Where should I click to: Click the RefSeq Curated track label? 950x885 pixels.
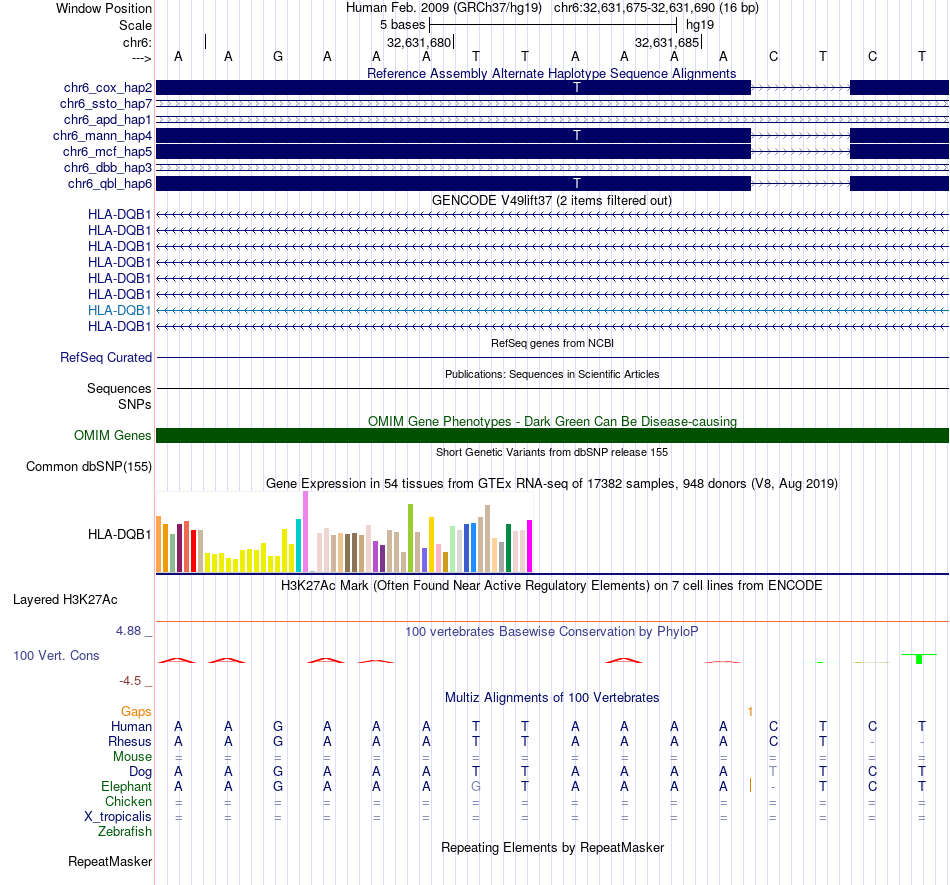(106, 357)
